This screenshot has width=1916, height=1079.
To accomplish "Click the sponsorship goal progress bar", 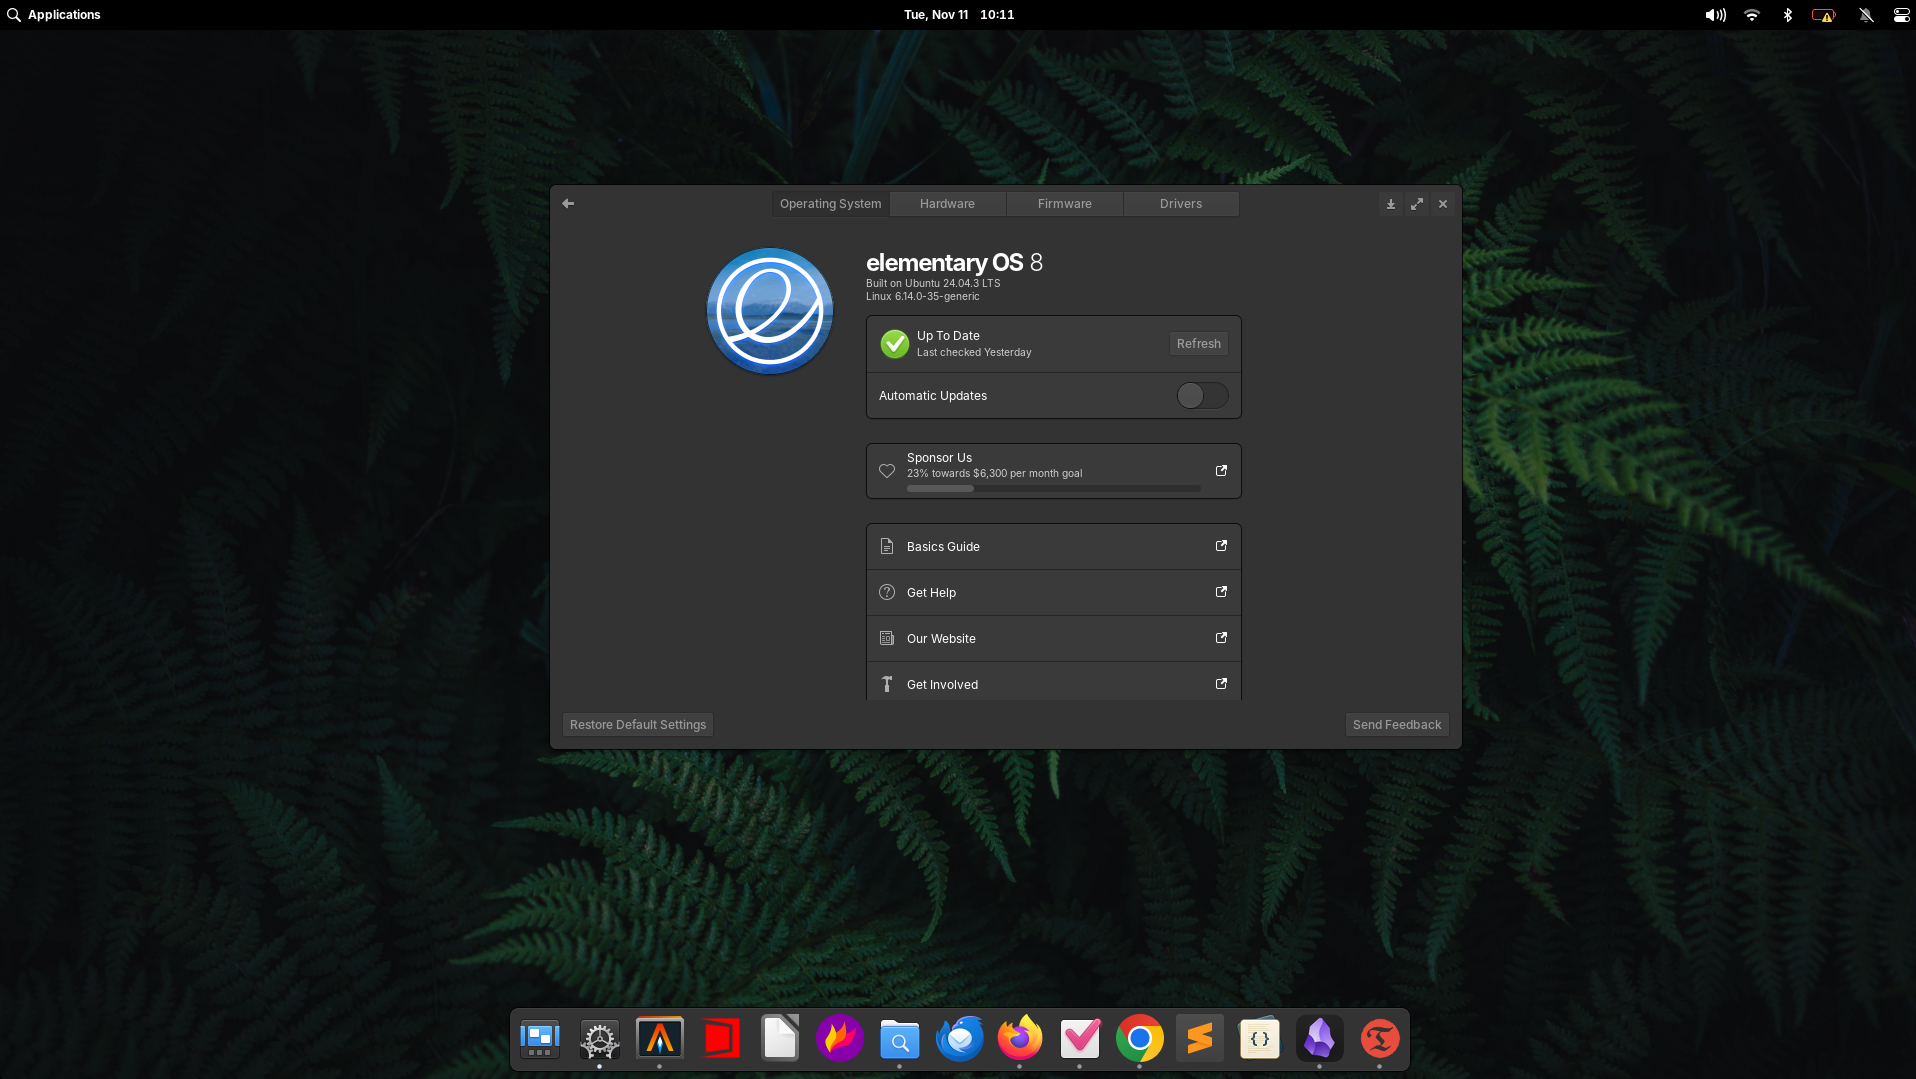I will click(x=1053, y=488).
